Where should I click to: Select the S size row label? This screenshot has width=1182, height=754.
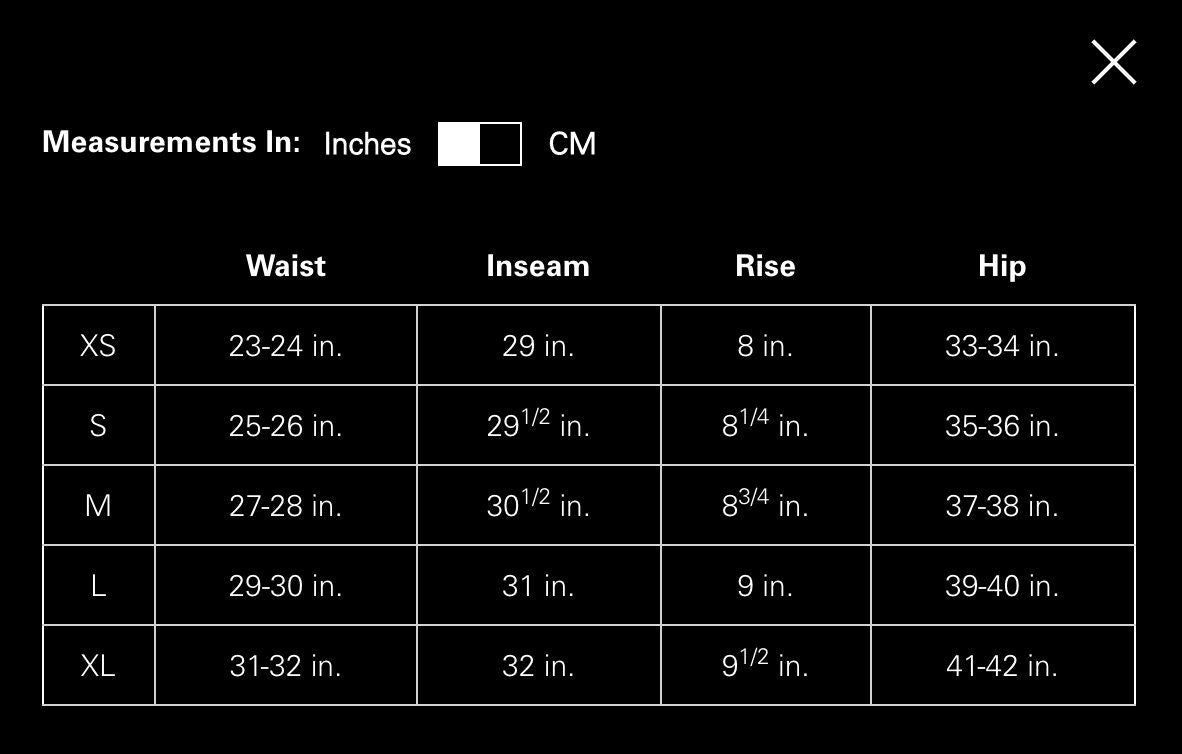click(x=98, y=425)
